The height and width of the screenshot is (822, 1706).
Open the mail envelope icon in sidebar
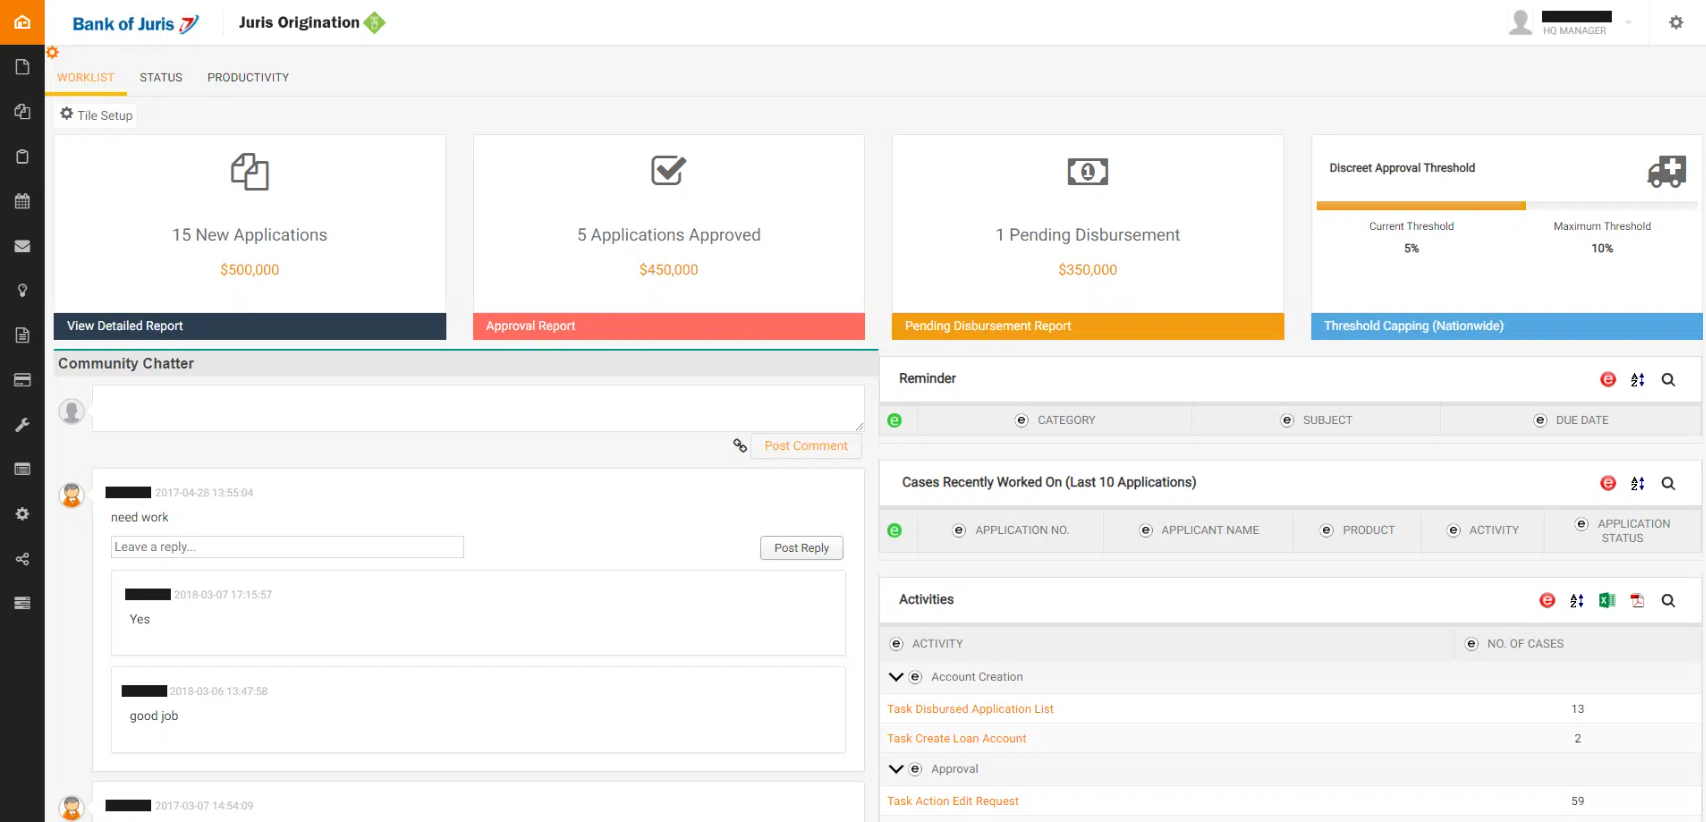click(22, 246)
